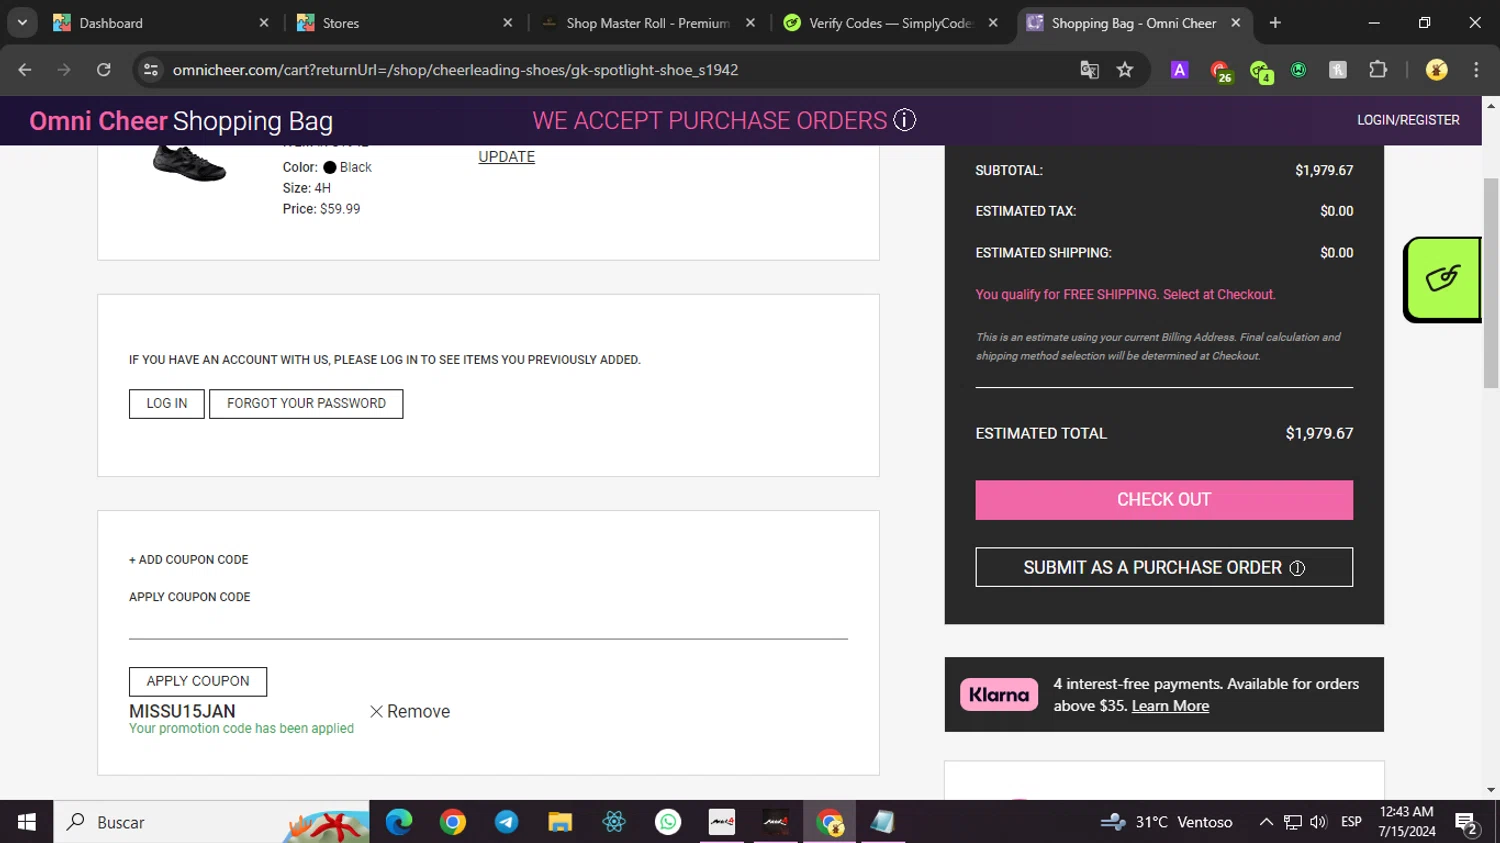Click the free shipping qualification message
1500x843 pixels.
click(1125, 295)
